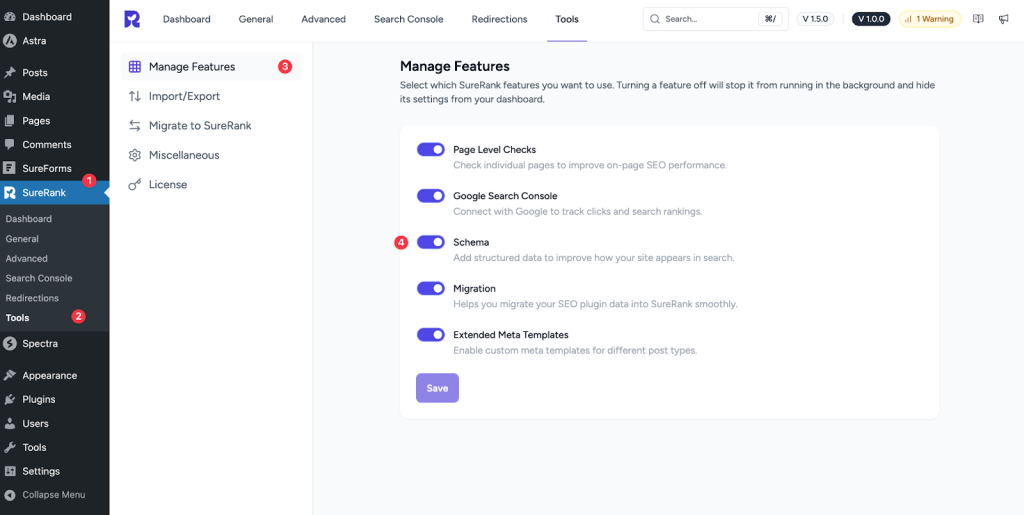This screenshot has width=1024, height=515.
Task: Save the feature settings
Action: pyautogui.click(x=437, y=388)
